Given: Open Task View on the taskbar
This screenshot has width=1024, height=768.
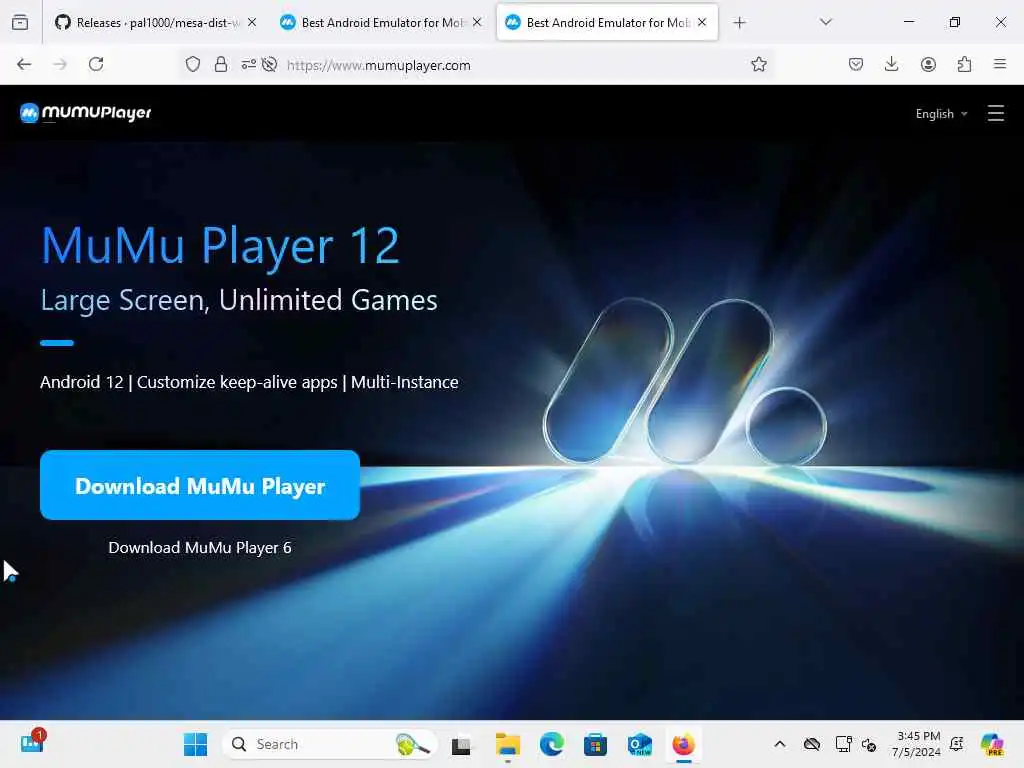Looking at the screenshot, I should pyautogui.click(x=461, y=744).
